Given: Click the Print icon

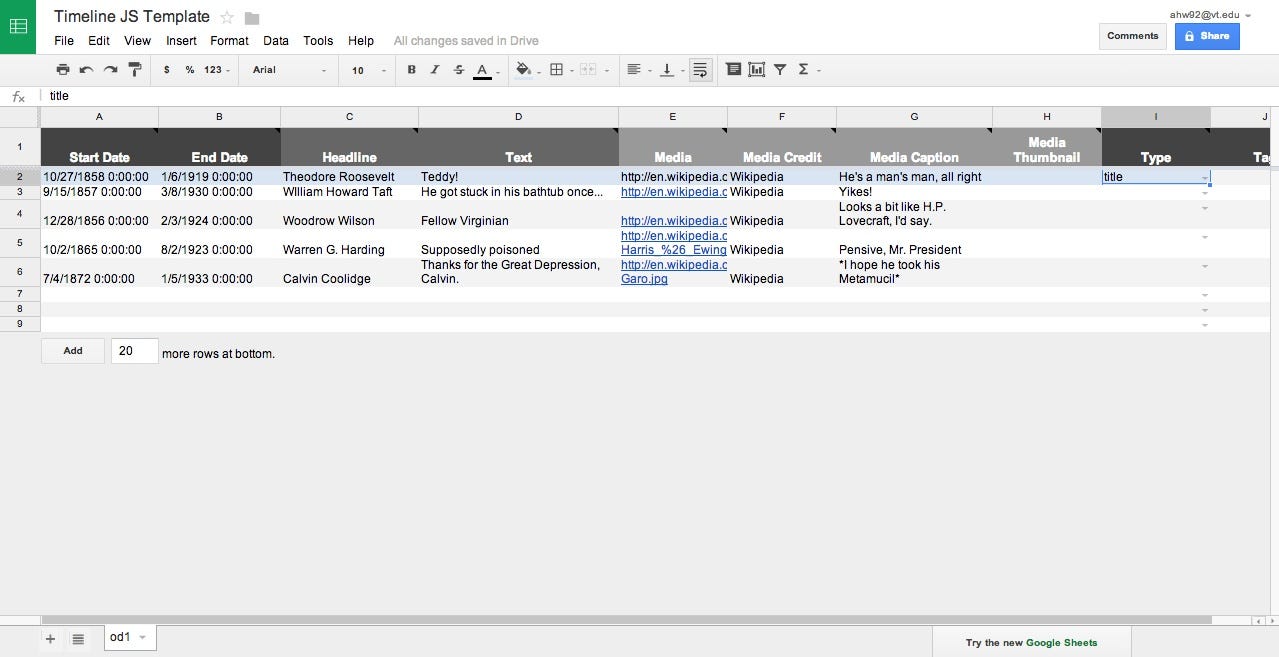Looking at the screenshot, I should click(x=62, y=69).
